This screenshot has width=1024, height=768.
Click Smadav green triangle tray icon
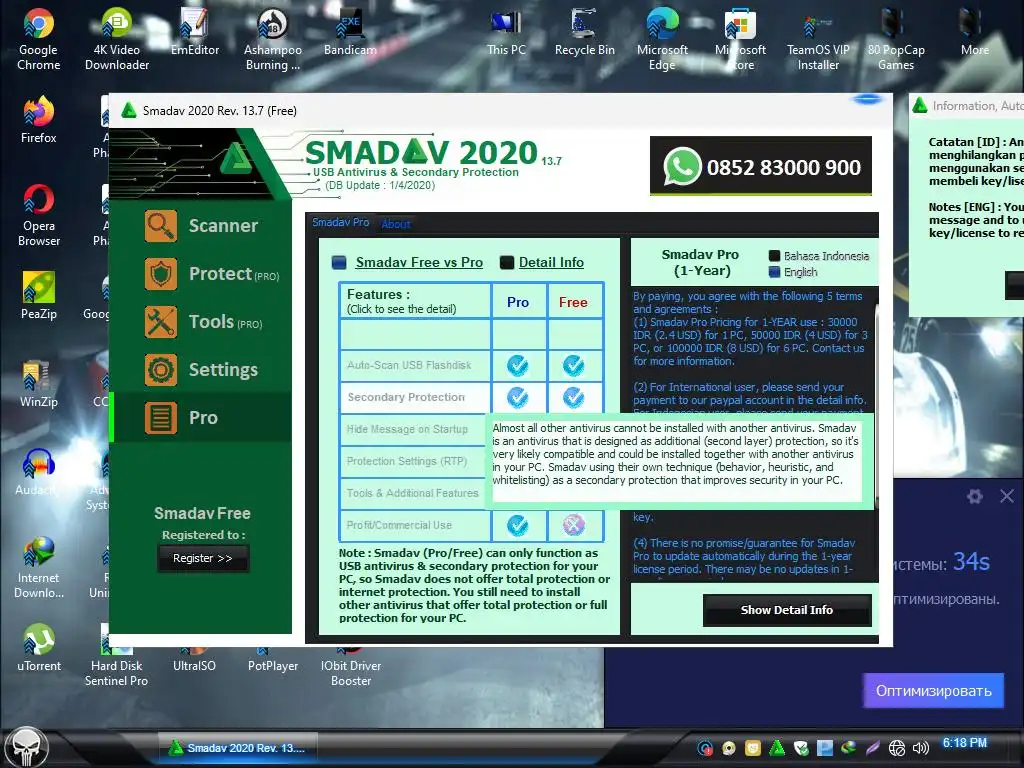pos(777,748)
